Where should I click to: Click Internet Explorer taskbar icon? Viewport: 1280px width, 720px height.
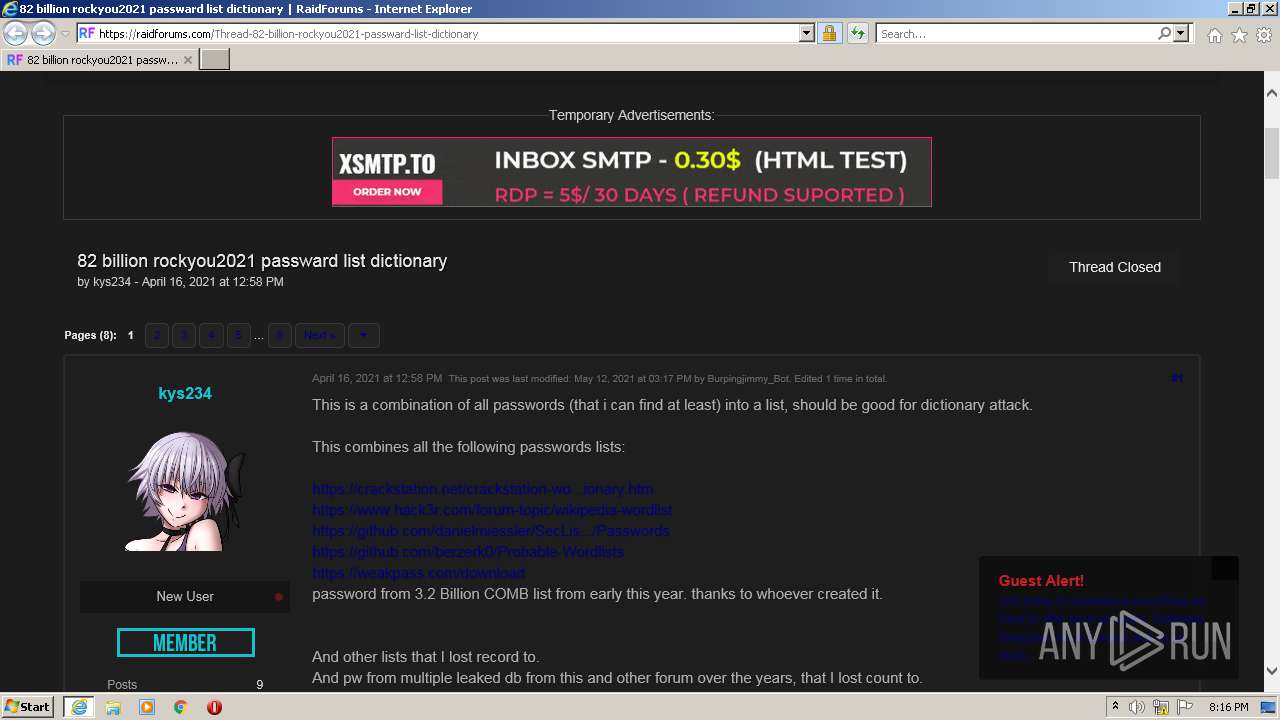tap(78, 707)
